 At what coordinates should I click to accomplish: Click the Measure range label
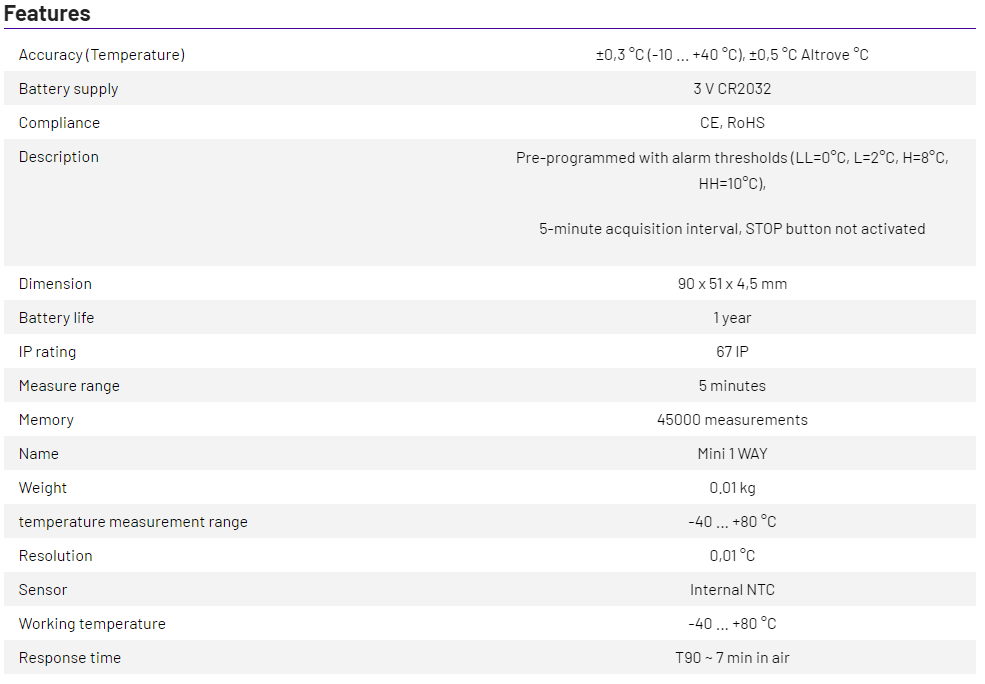click(x=69, y=386)
